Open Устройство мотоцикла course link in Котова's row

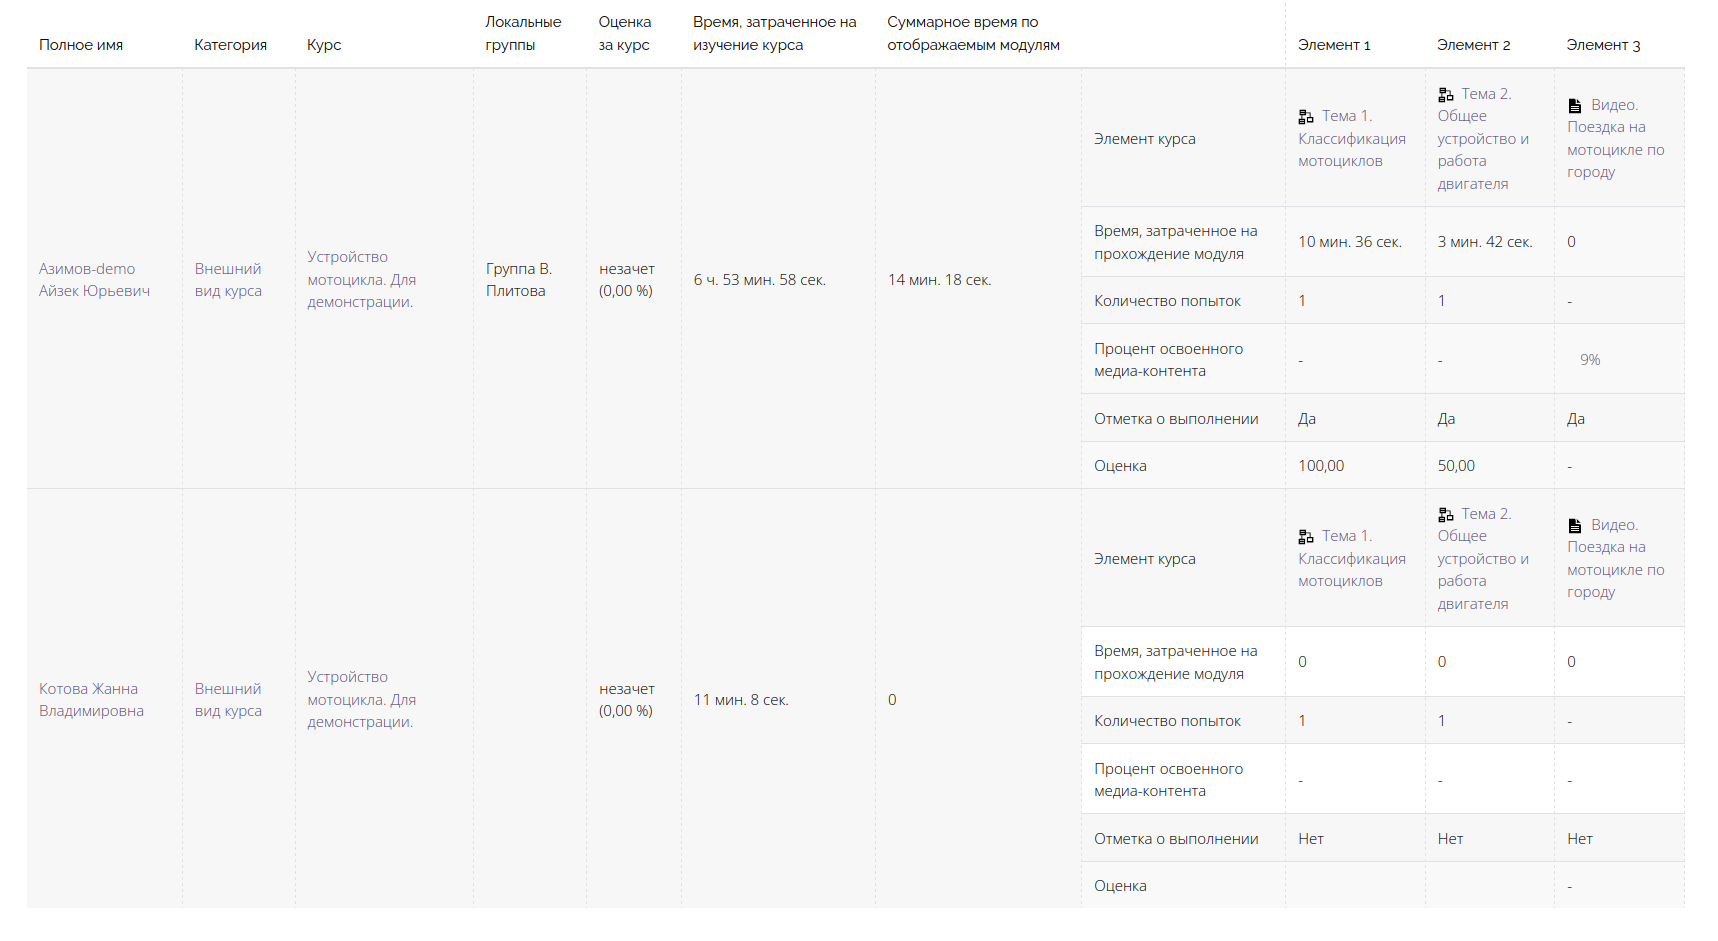(361, 700)
